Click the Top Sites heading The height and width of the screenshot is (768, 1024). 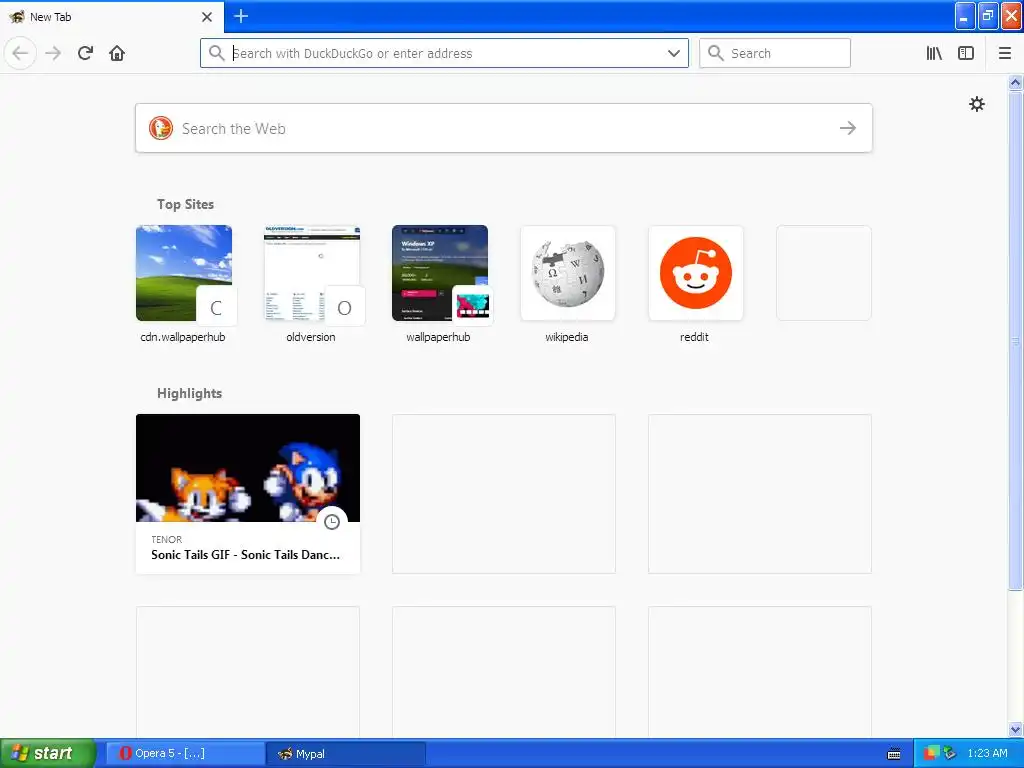coord(185,204)
